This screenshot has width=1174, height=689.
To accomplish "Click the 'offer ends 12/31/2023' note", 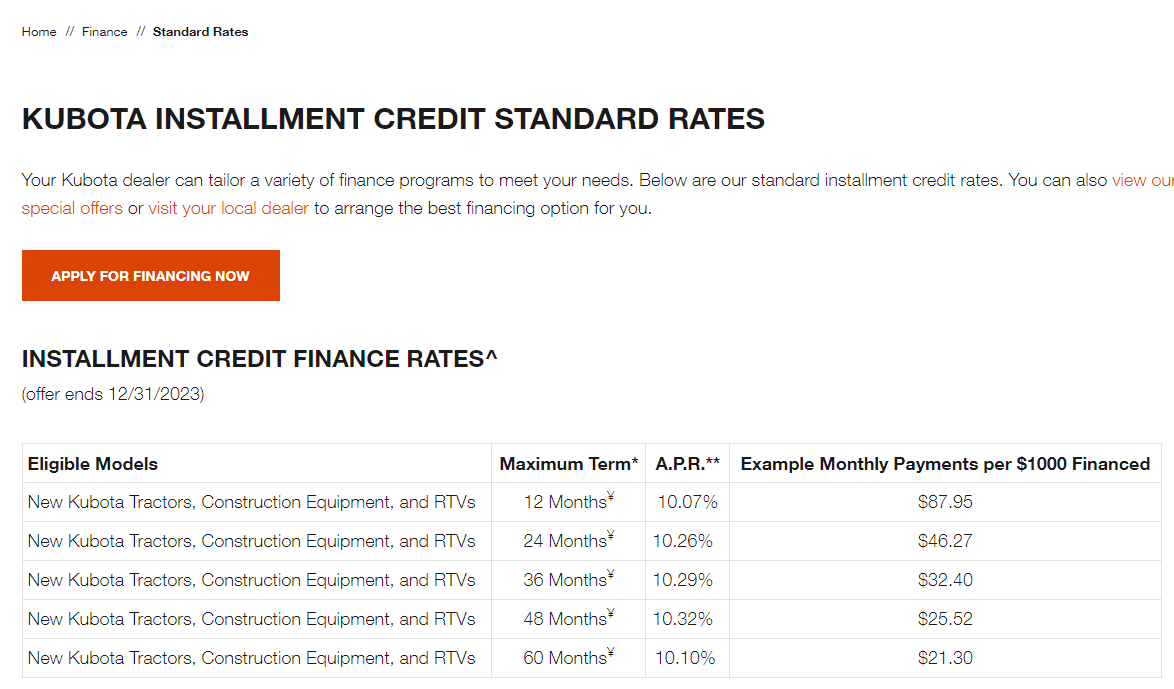I will [x=113, y=394].
